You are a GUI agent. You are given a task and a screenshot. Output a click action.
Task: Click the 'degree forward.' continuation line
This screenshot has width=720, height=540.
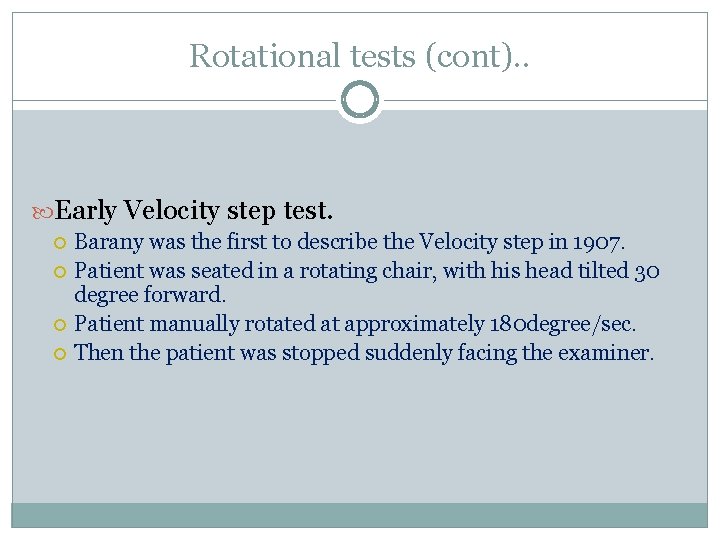point(151,296)
